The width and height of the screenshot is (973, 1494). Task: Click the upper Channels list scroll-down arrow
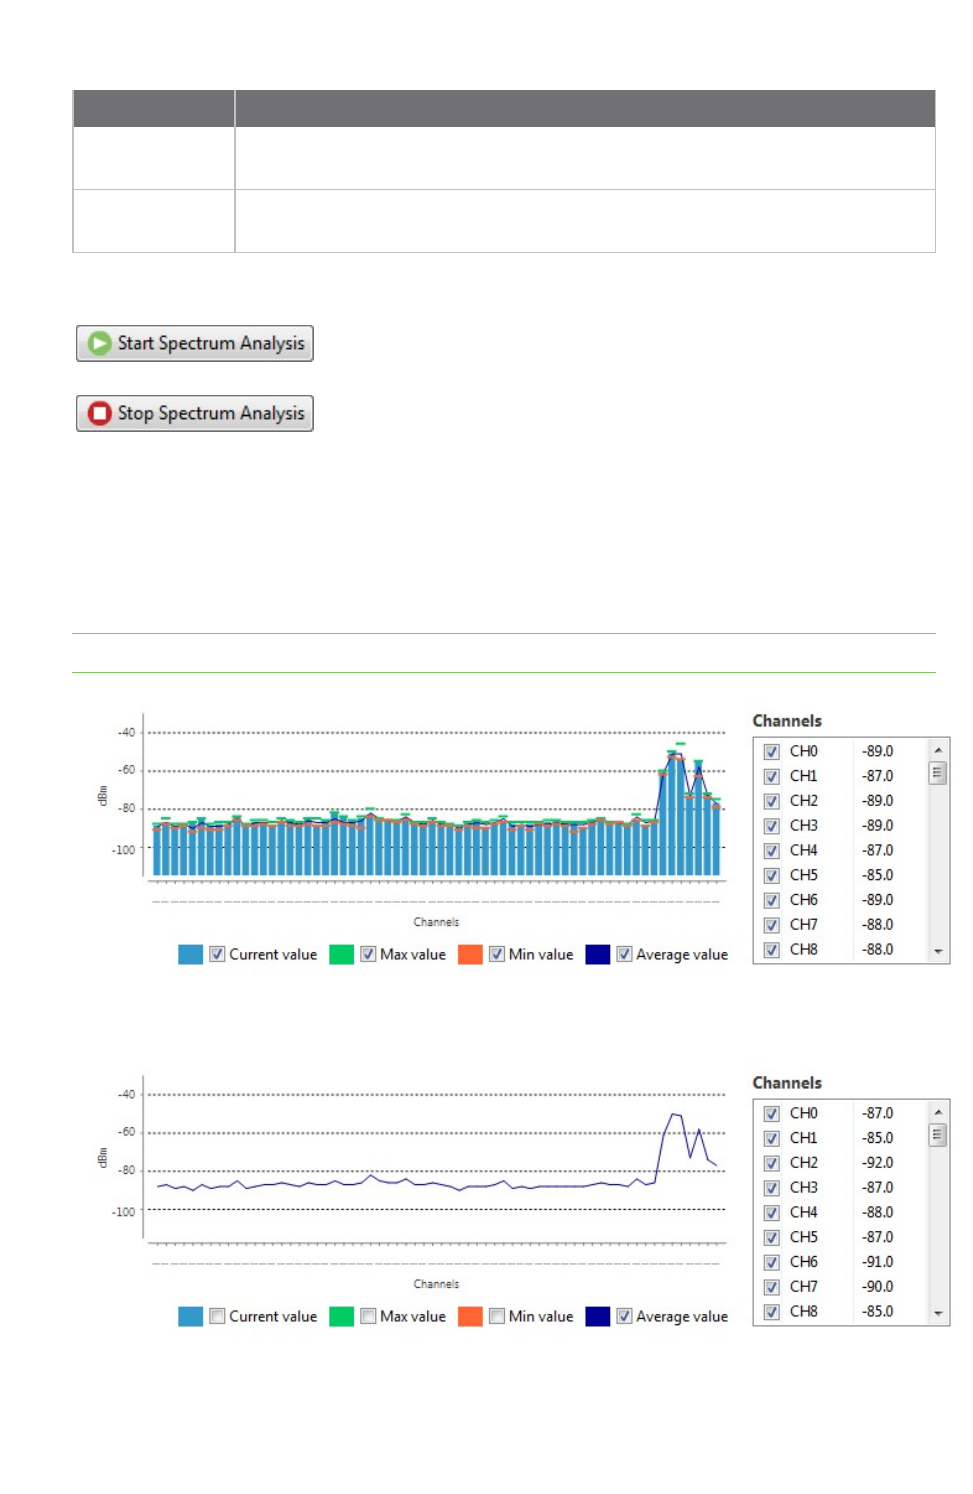(x=938, y=951)
